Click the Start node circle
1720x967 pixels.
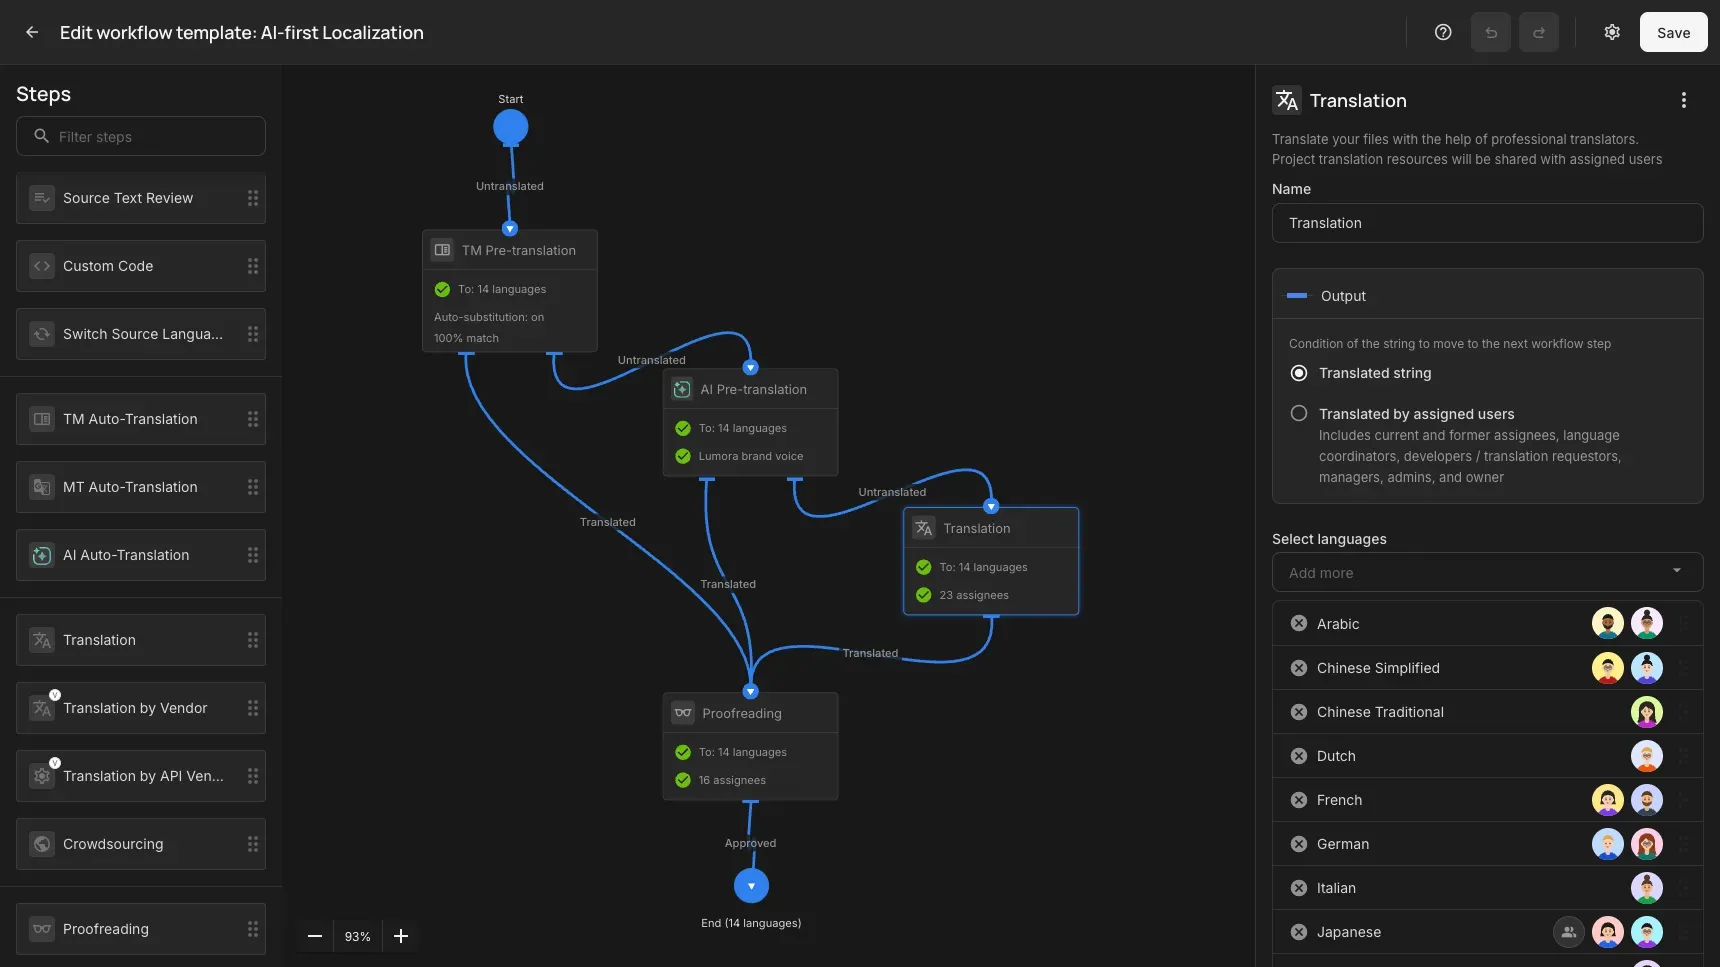point(510,127)
